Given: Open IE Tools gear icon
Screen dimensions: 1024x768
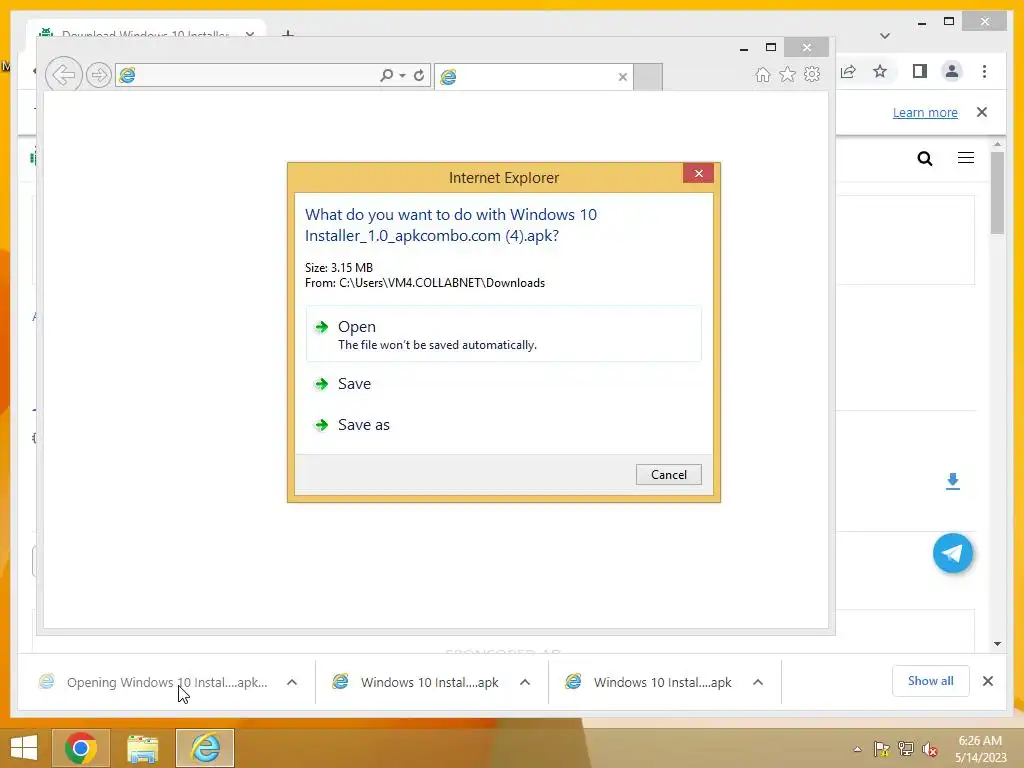Looking at the screenshot, I should click(x=812, y=74).
